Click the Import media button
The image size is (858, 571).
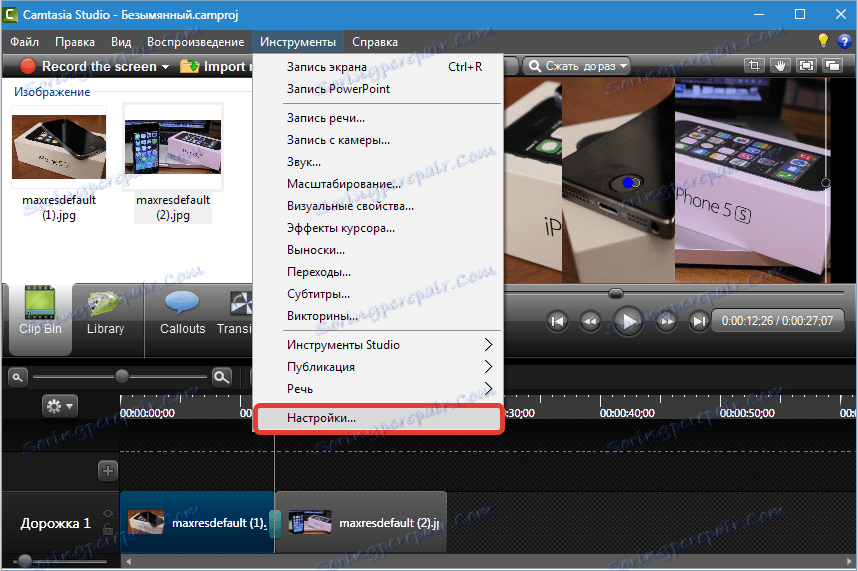[x=216, y=66]
